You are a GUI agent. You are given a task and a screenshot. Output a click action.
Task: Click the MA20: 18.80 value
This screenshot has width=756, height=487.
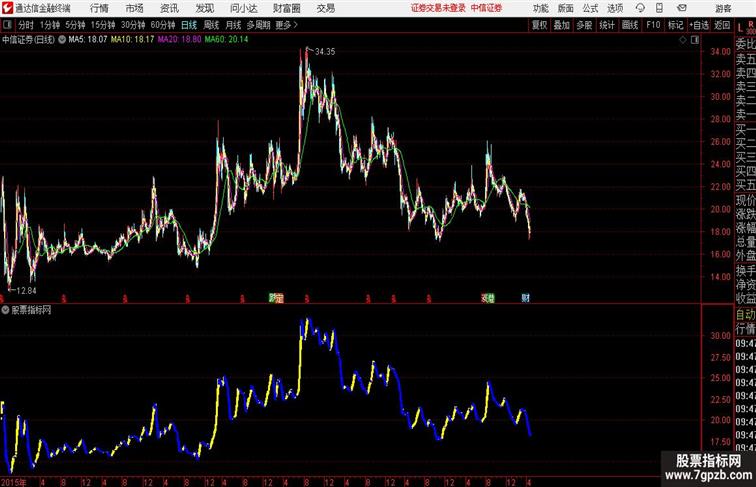click(x=179, y=40)
